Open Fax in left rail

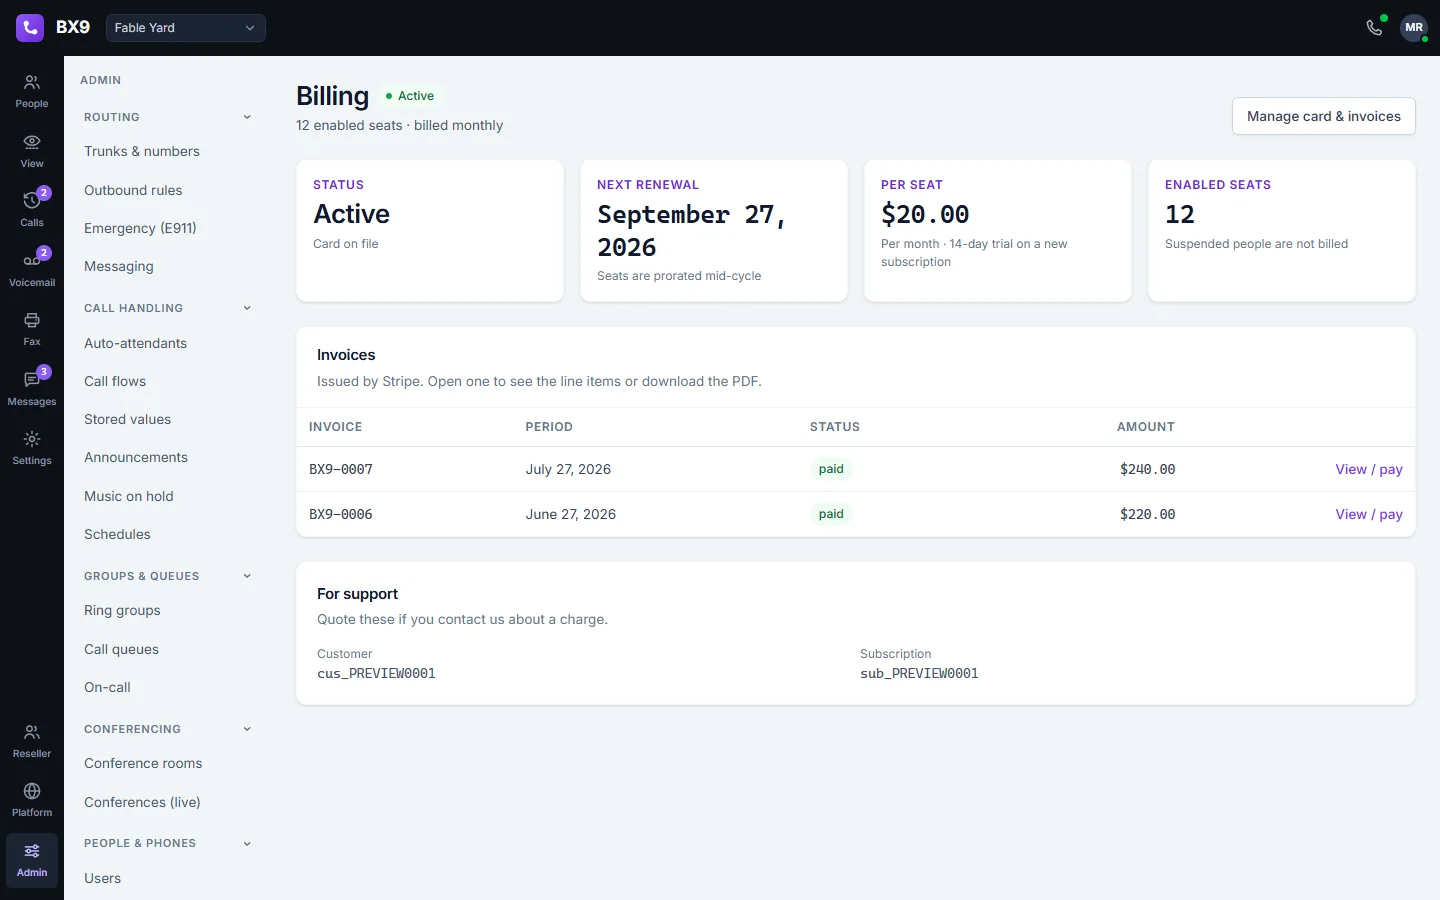point(32,329)
